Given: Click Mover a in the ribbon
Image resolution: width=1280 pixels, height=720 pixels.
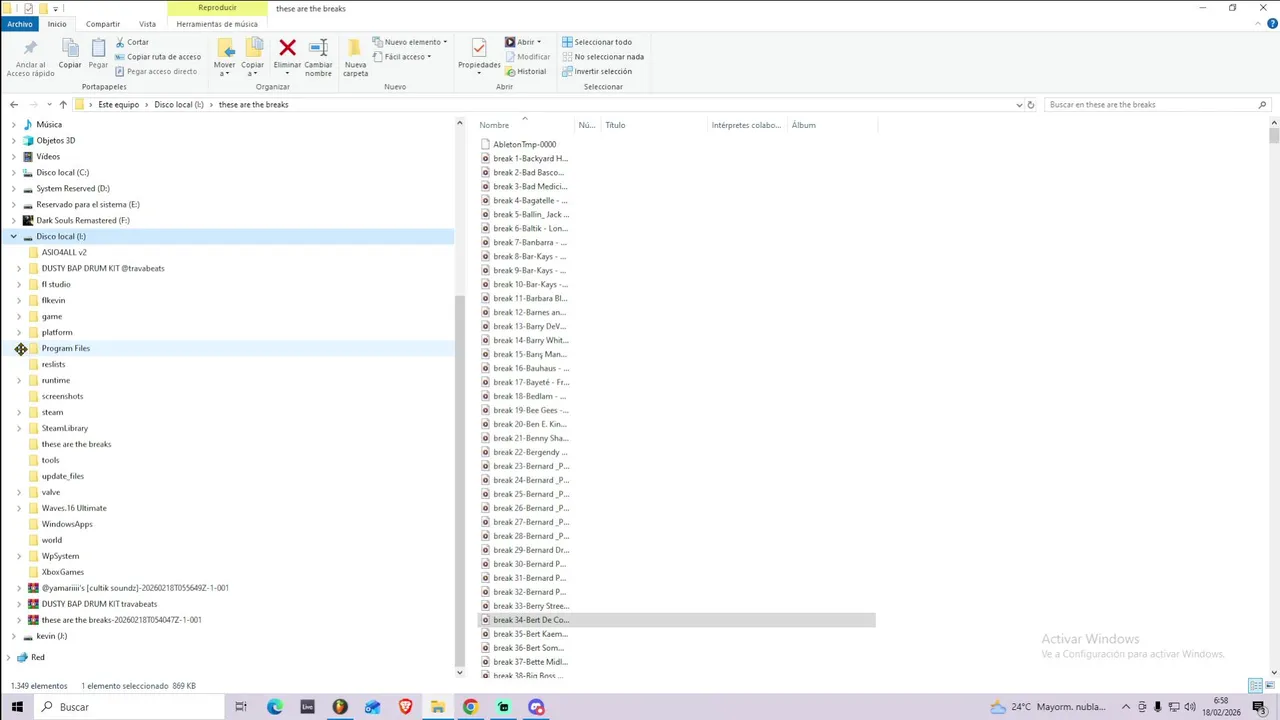Looking at the screenshot, I should [x=225, y=58].
